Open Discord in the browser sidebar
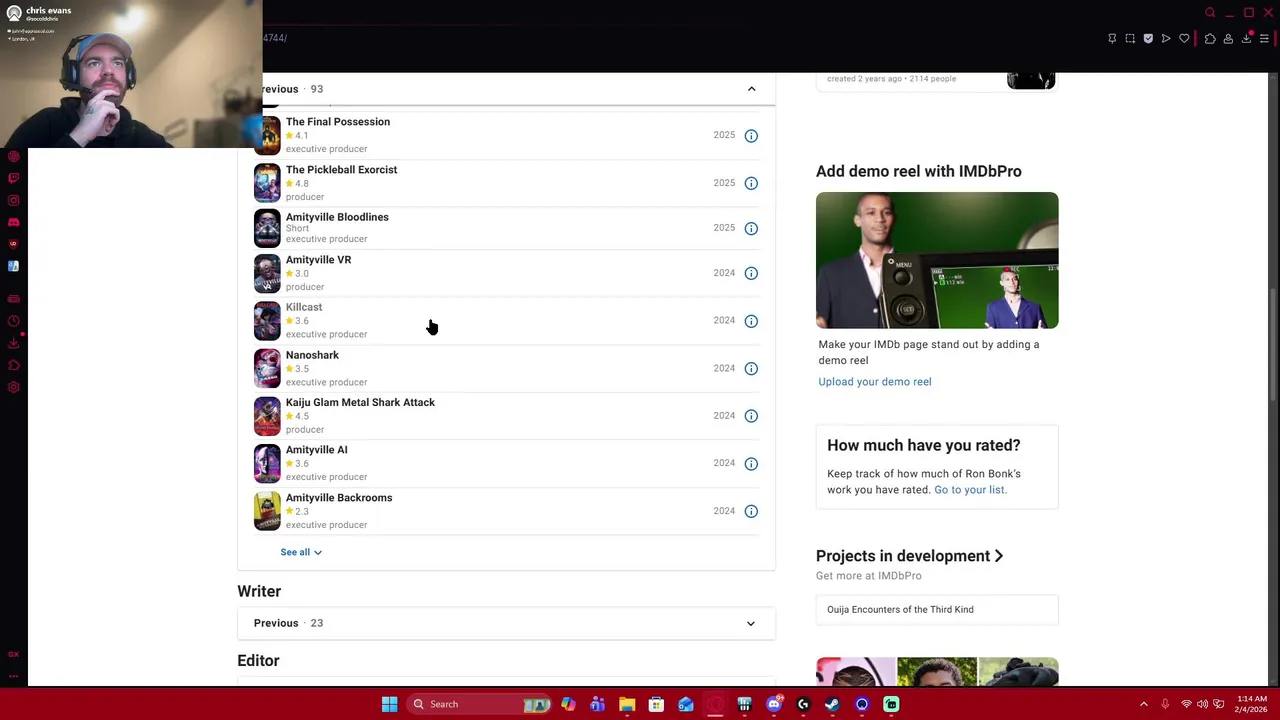Viewport: 1280px width, 720px height. point(13,222)
